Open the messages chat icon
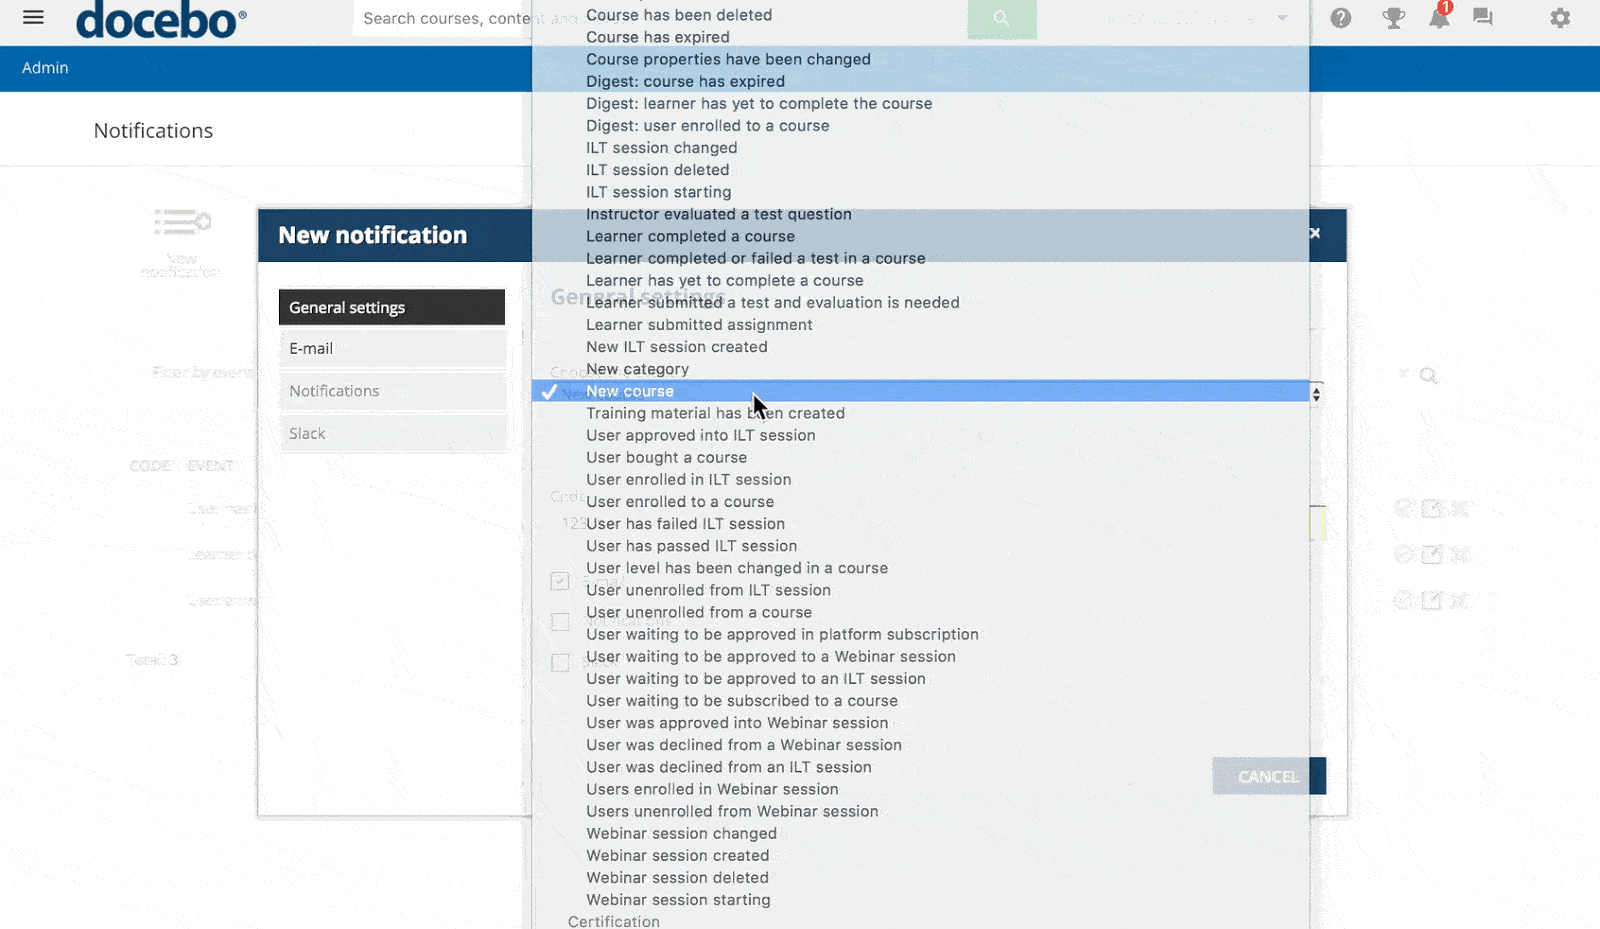The height and width of the screenshot is (929, 1600). (1482, 18)
